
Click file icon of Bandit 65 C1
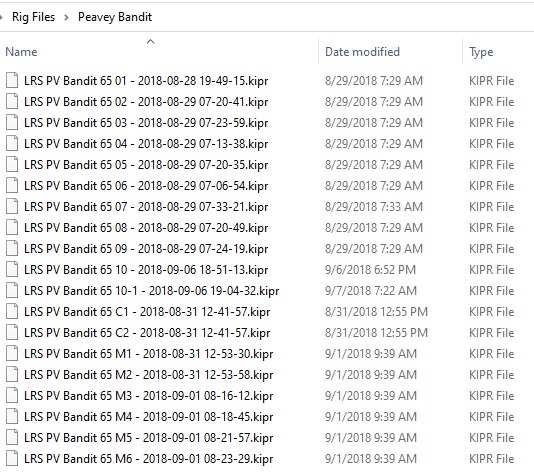(12, 312)
